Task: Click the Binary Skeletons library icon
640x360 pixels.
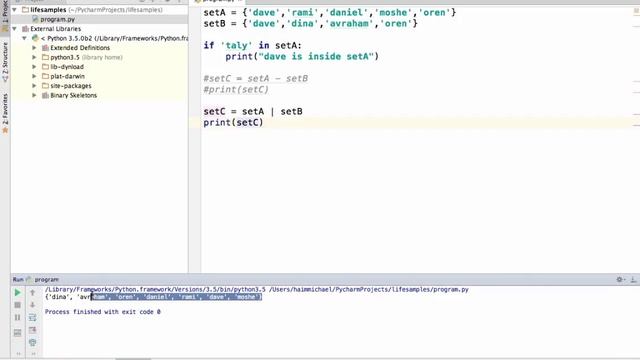Action: coord(45,95)
